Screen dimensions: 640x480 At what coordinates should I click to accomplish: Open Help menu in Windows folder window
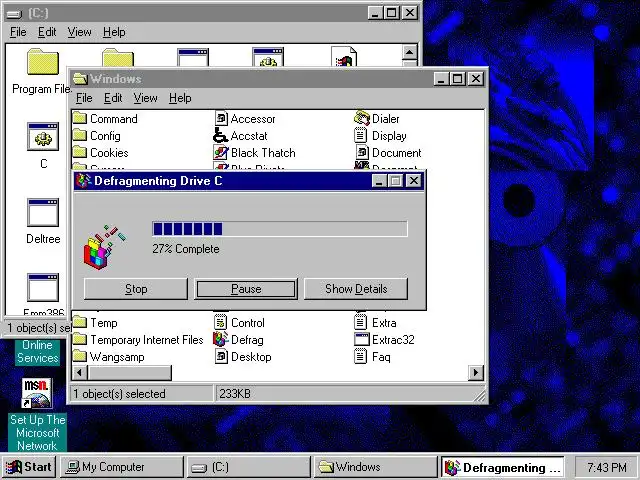click(180, 98)
